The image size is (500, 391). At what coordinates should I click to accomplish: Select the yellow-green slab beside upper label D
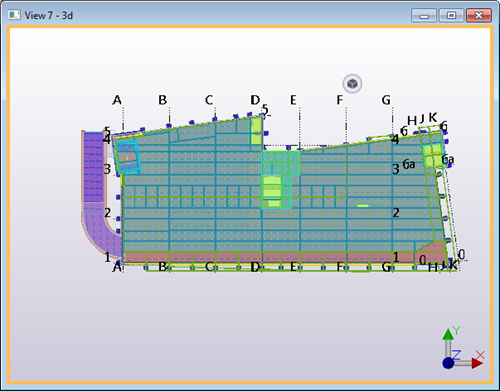click(x=256, y=131)
